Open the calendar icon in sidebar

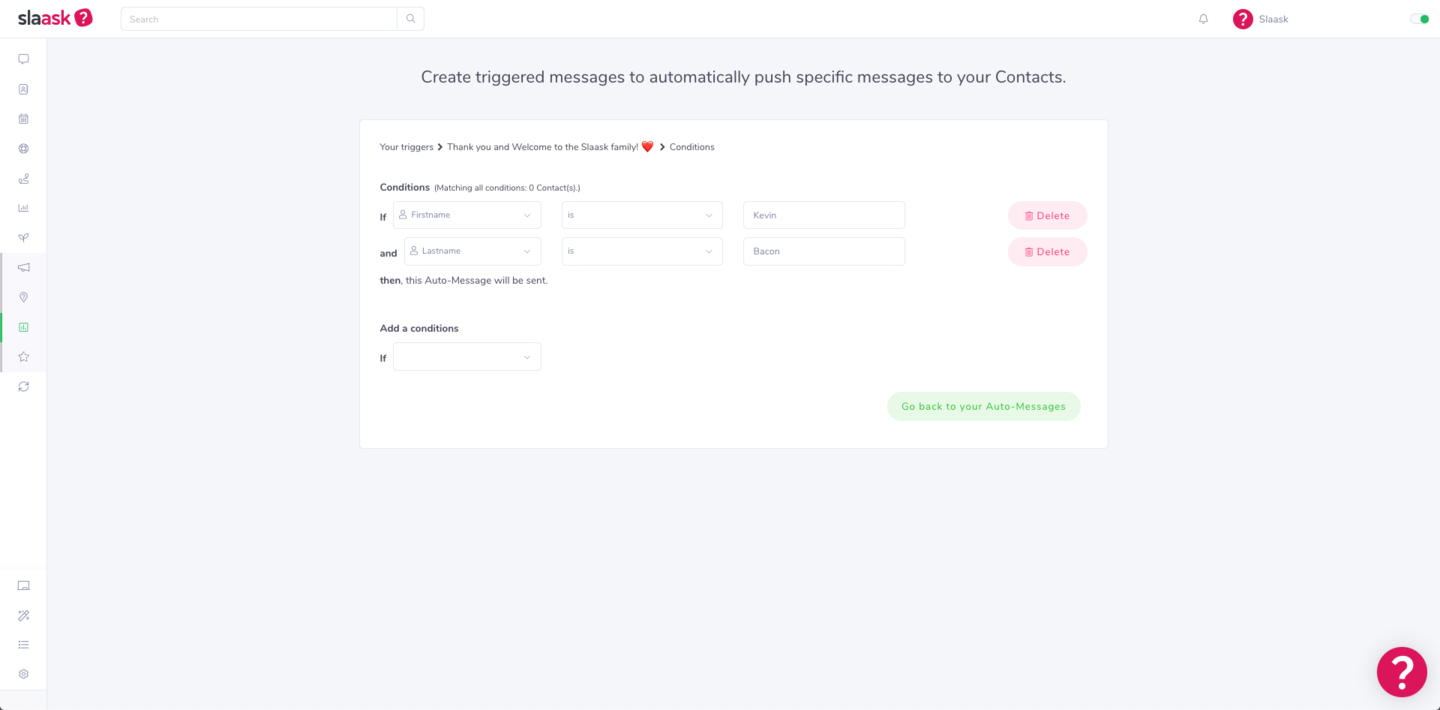(23, 119)
